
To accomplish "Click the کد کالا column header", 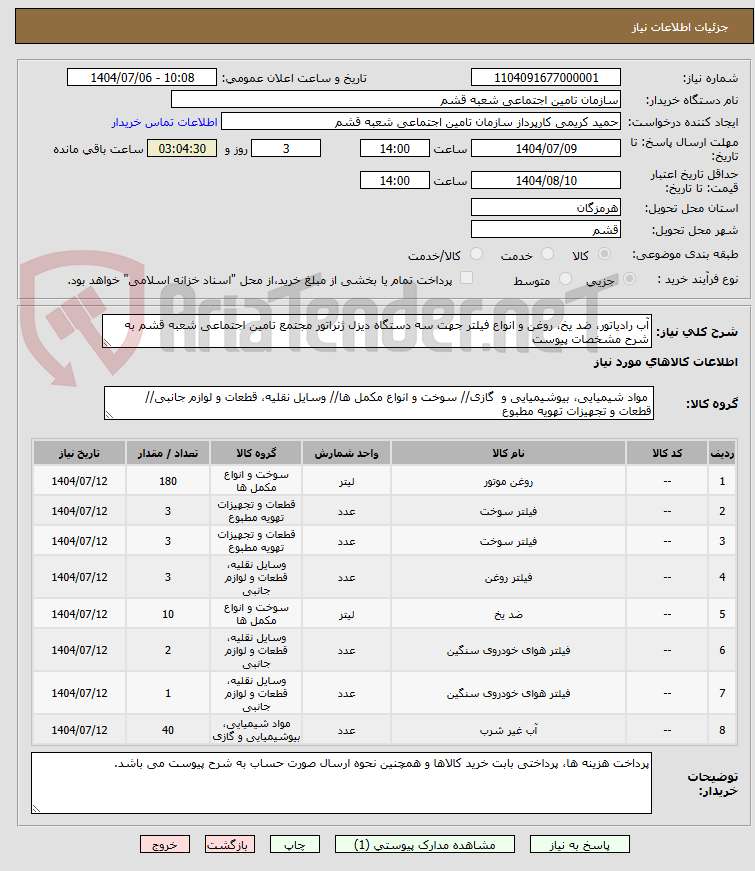I will (x=667, y=453).
